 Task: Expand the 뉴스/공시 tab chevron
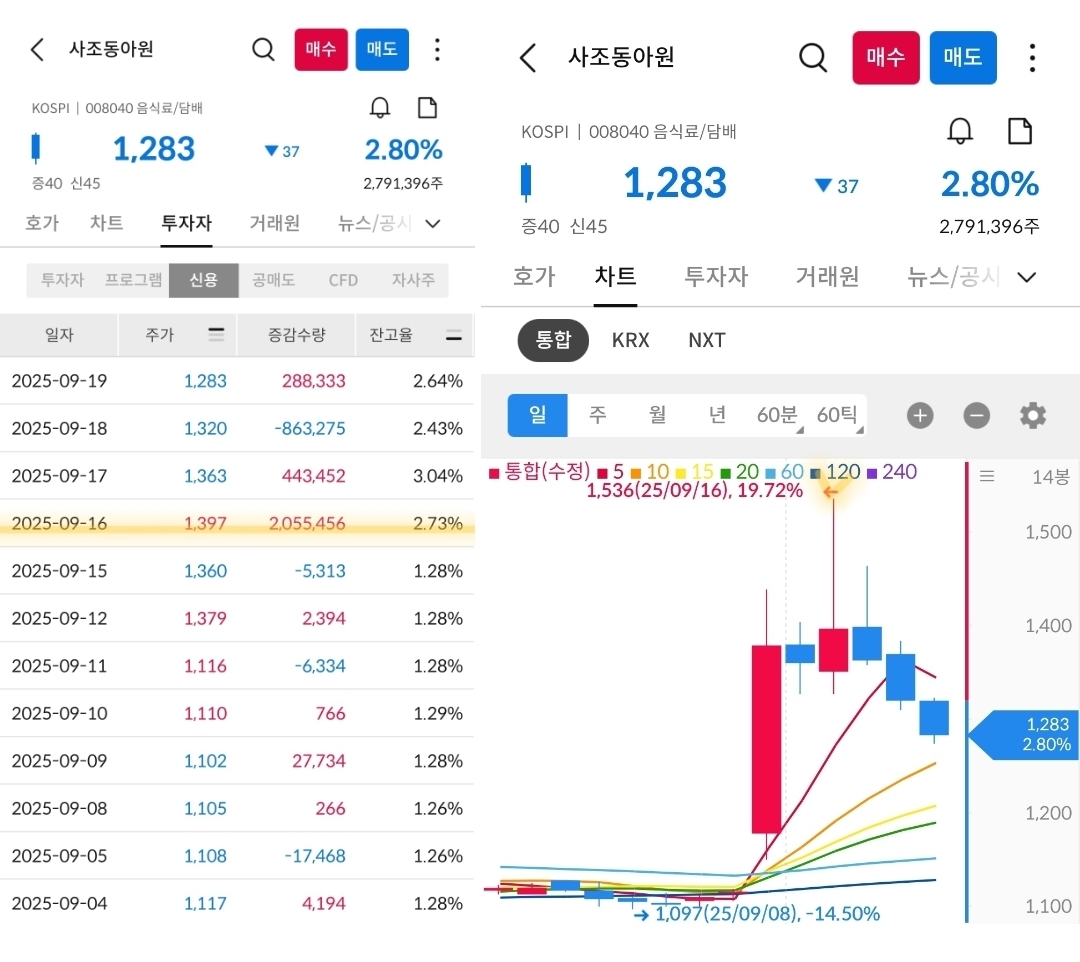tap(1027, 277)
